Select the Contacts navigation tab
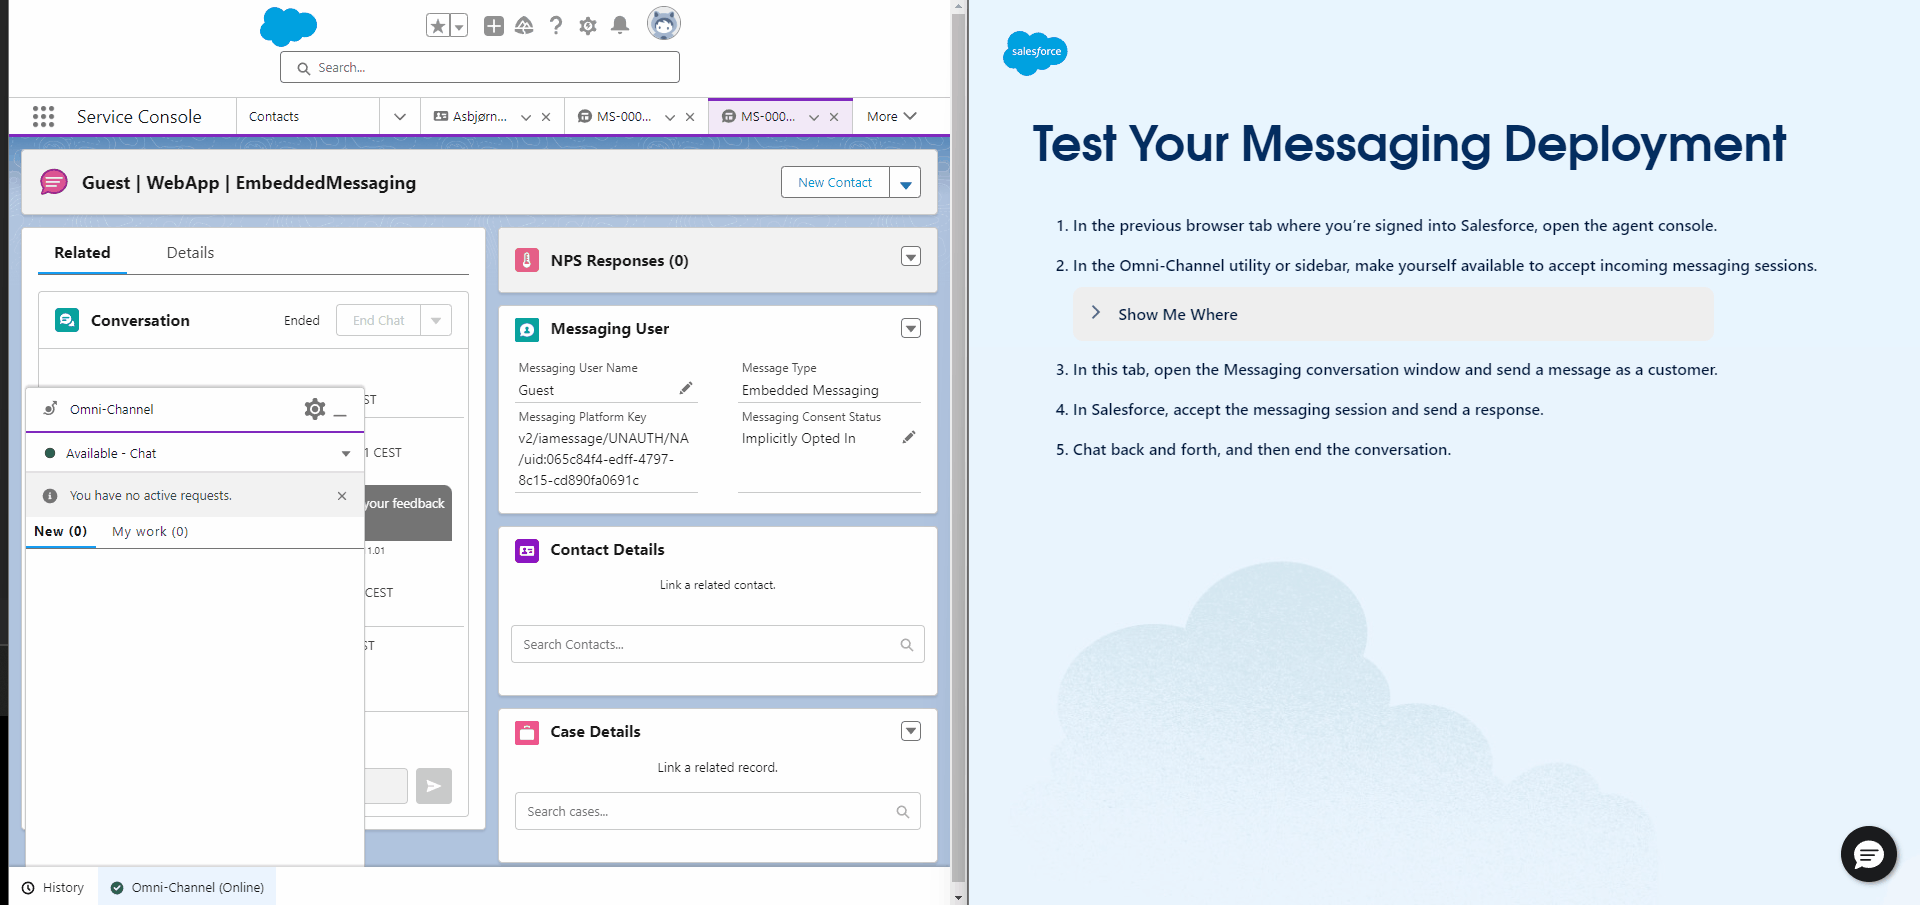 (x=273, y=116)
